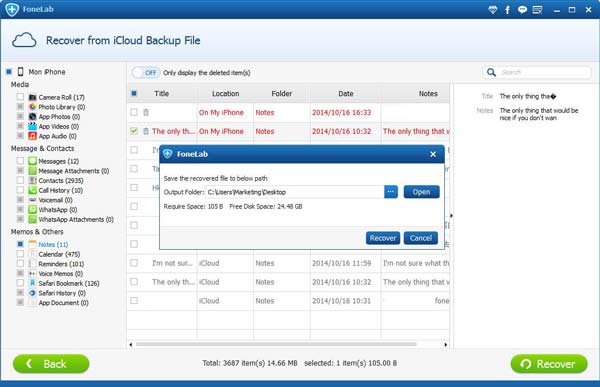Check the Contacts (2935) checkbox

pyautogui.click(x=20, y=180)
